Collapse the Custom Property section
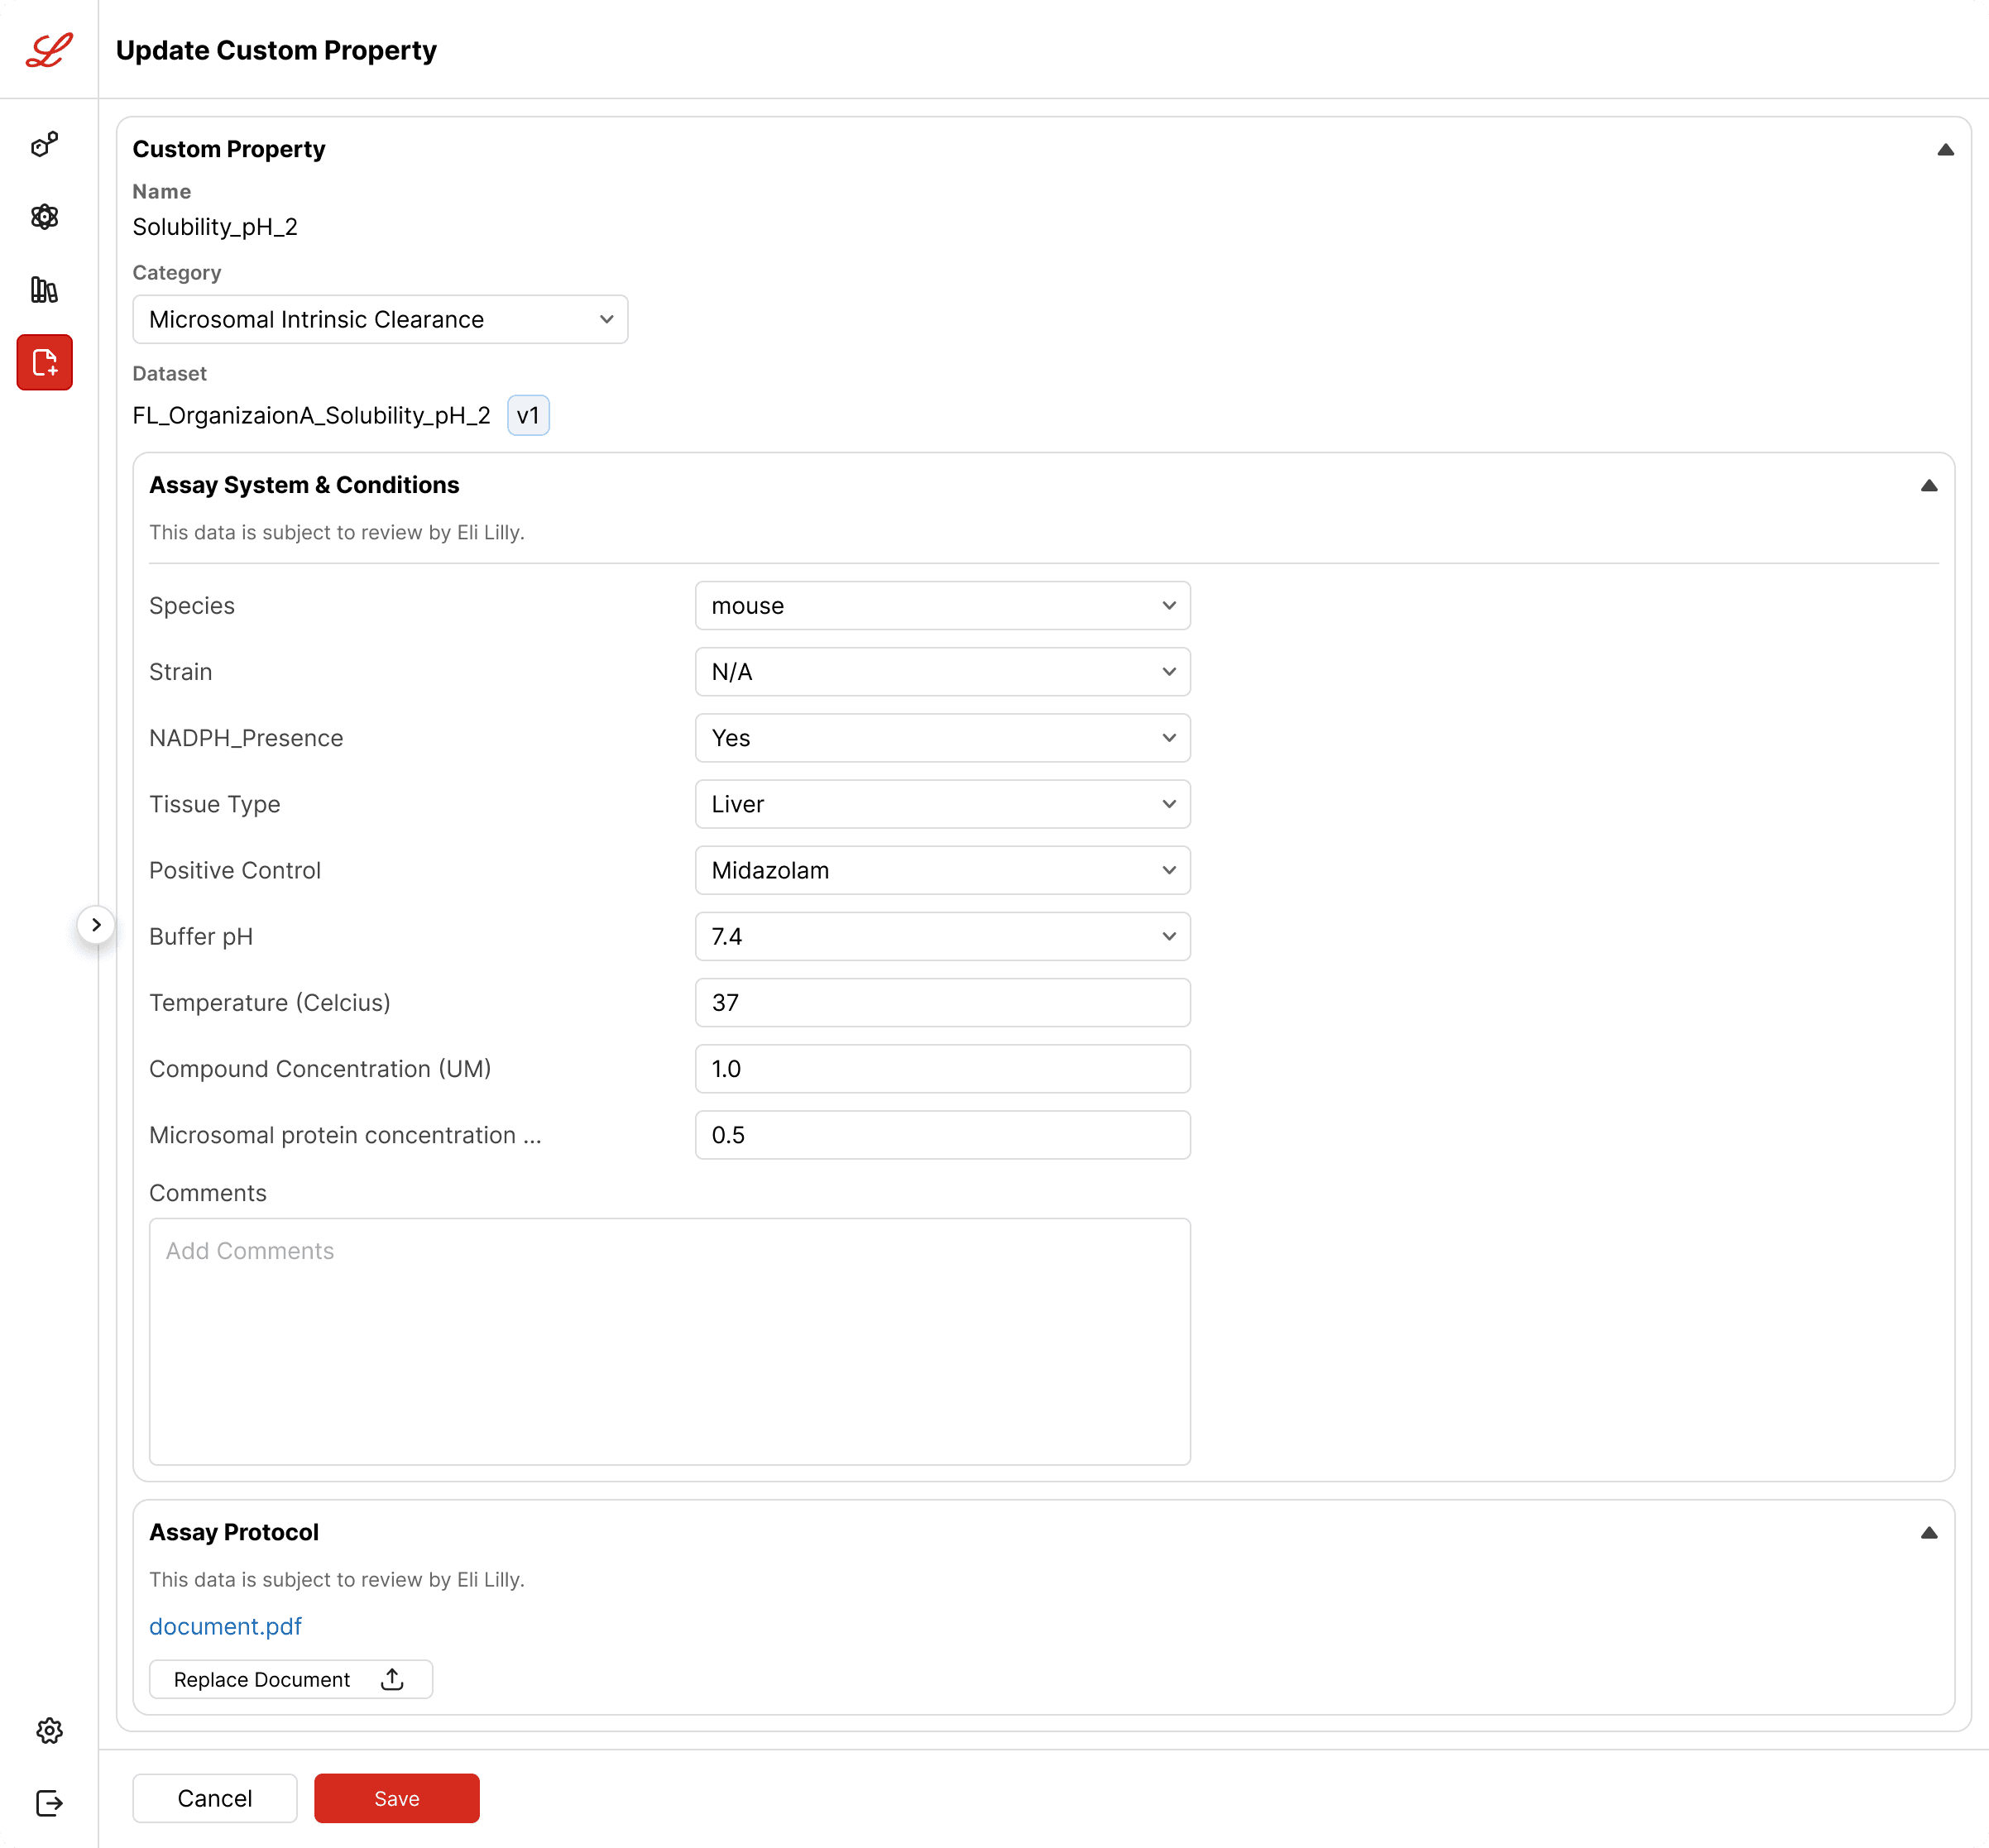Screen dimensions: 1989x1848 (x=1945, y=150)
